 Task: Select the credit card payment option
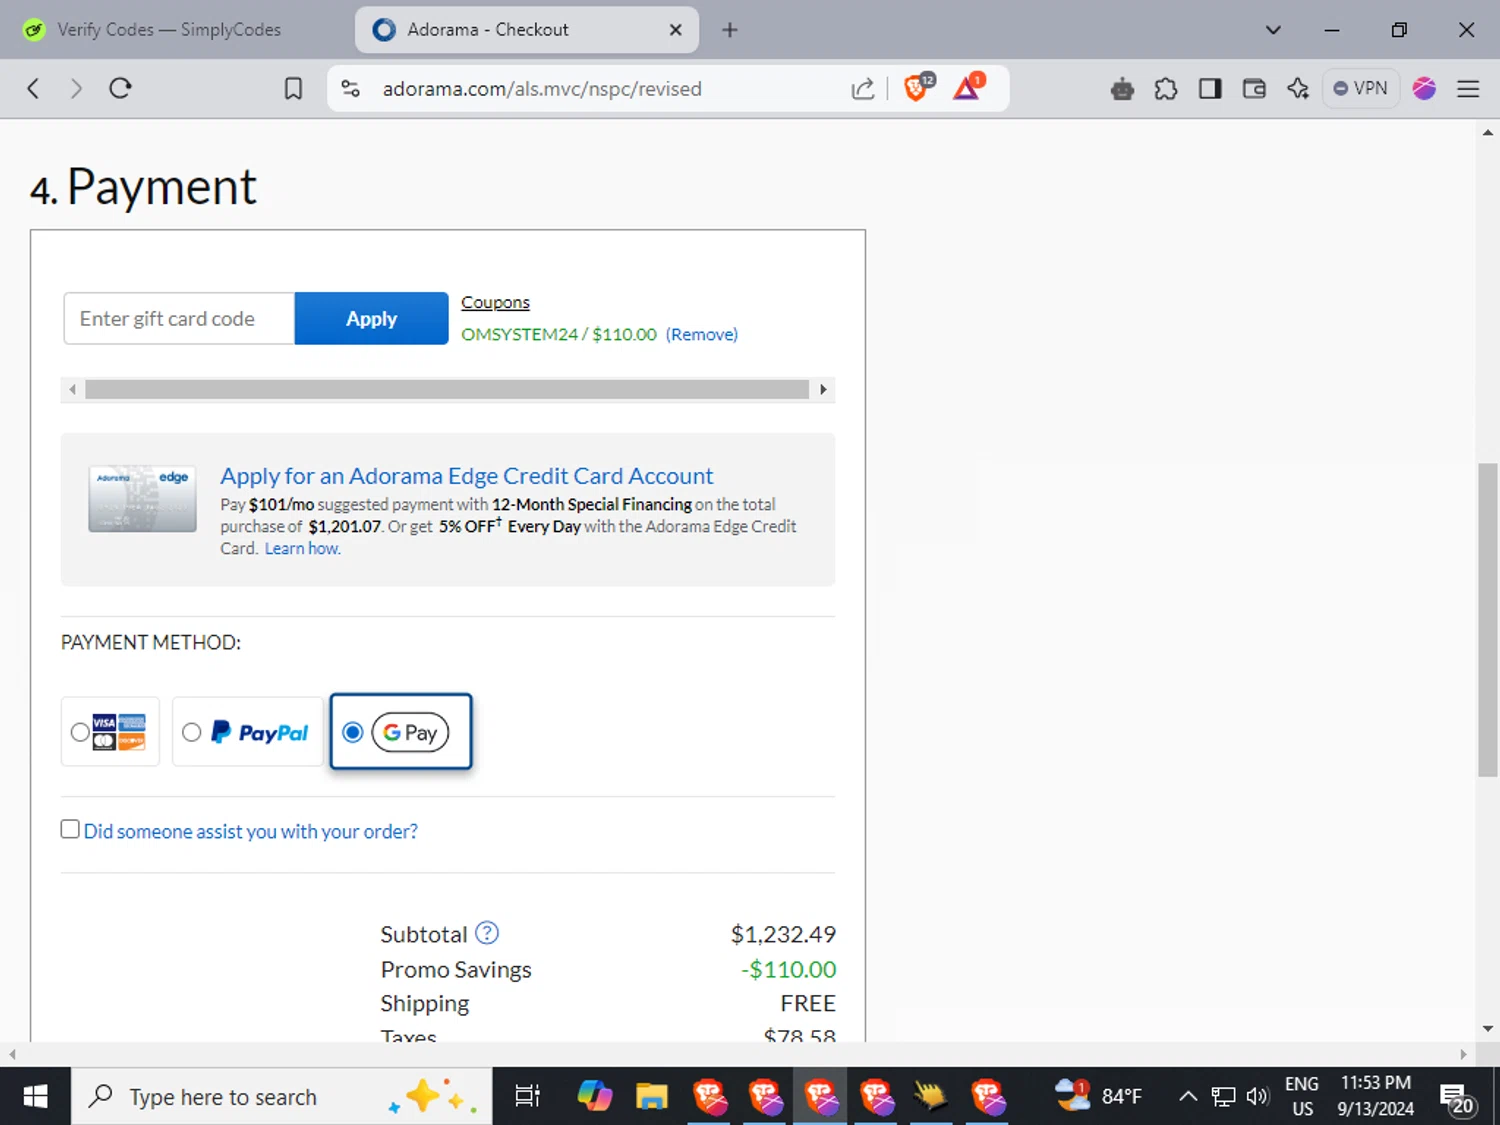[80, 732]
